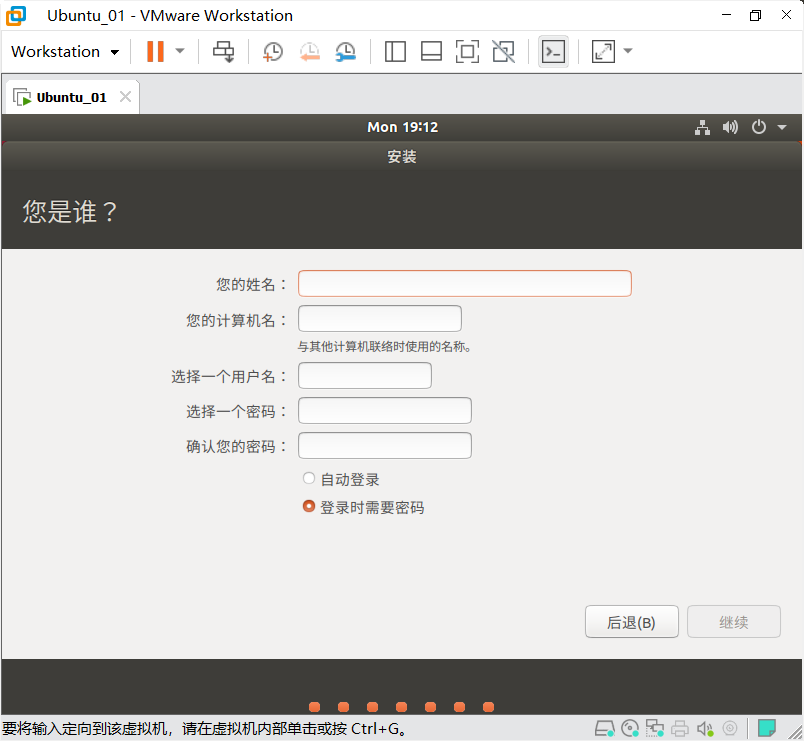Open the Ubuntu power menu icon
The image size is (804, 741).
tap(758, 127)
